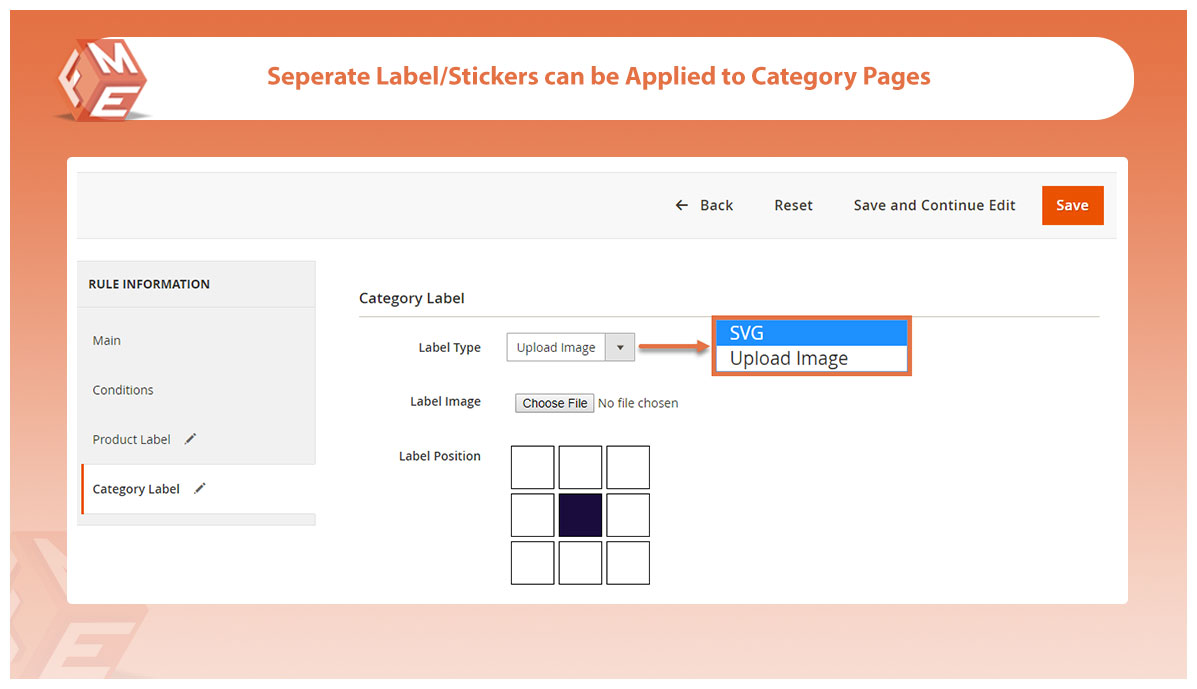Select the bottom-left label position box
This screenshot has height=689, width=1197.
(532, 563)
